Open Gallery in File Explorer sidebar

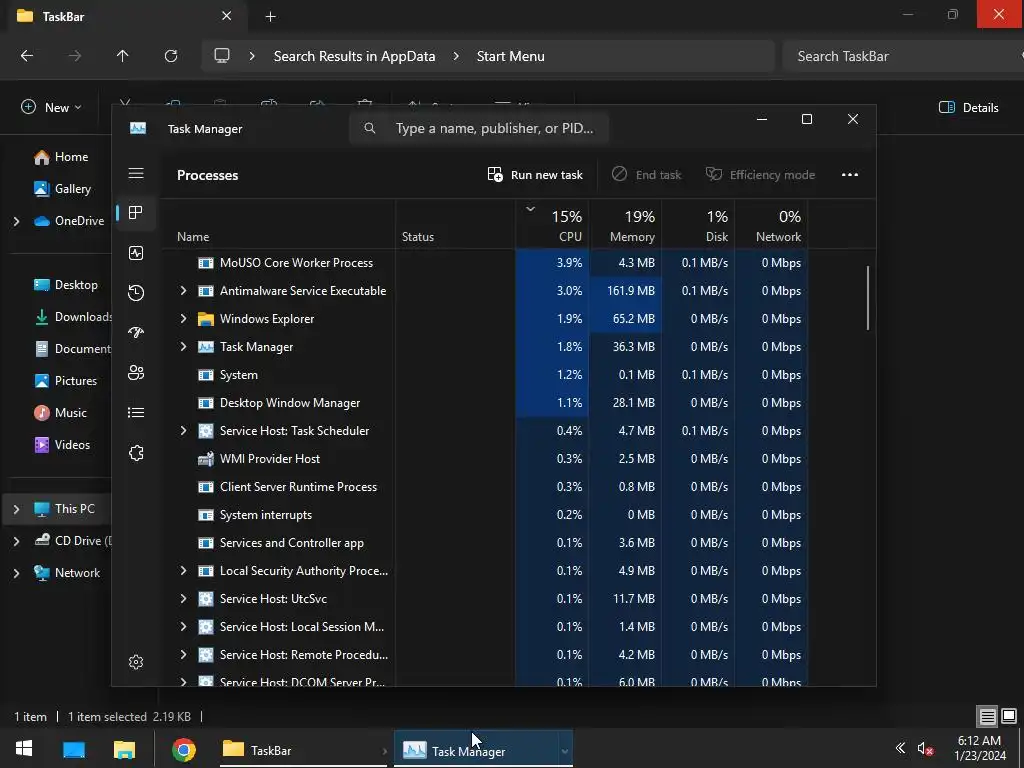(63, 189)
